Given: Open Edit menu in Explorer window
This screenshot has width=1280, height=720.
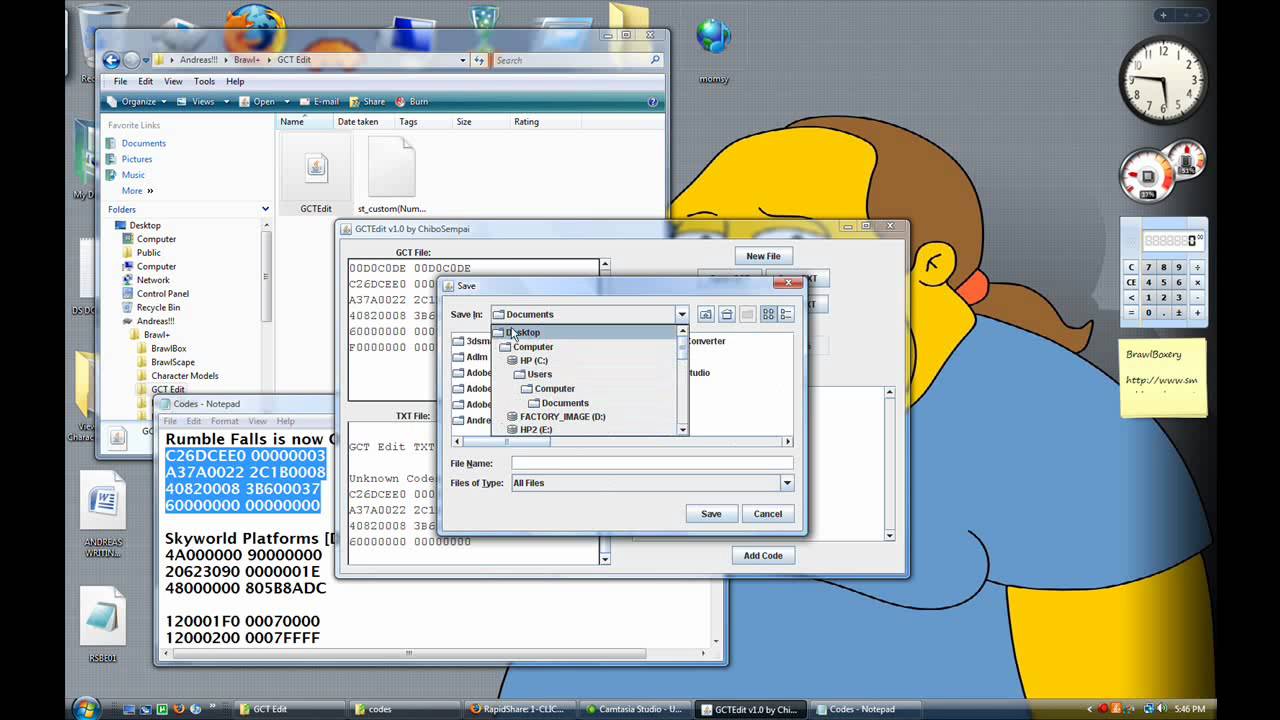Looking at the screenshot, I should point(146,81).
